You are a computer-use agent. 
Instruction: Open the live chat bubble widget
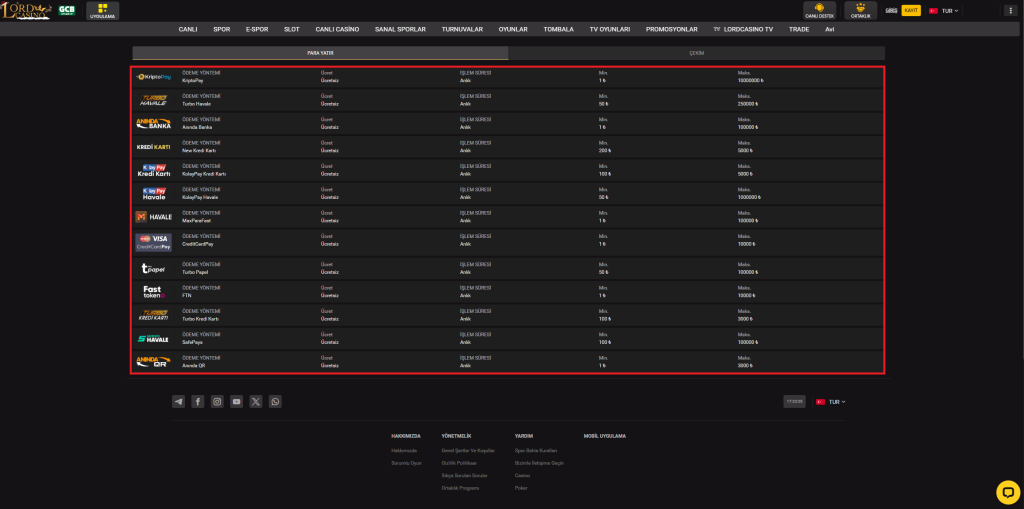(1007, 491)
